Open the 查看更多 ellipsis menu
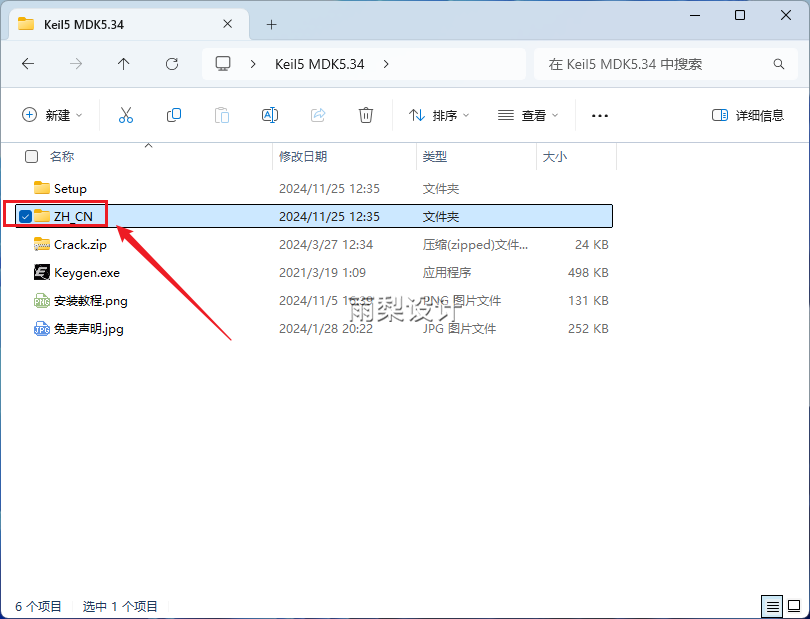This screenshot has width=810, height=619. point(599,115)
